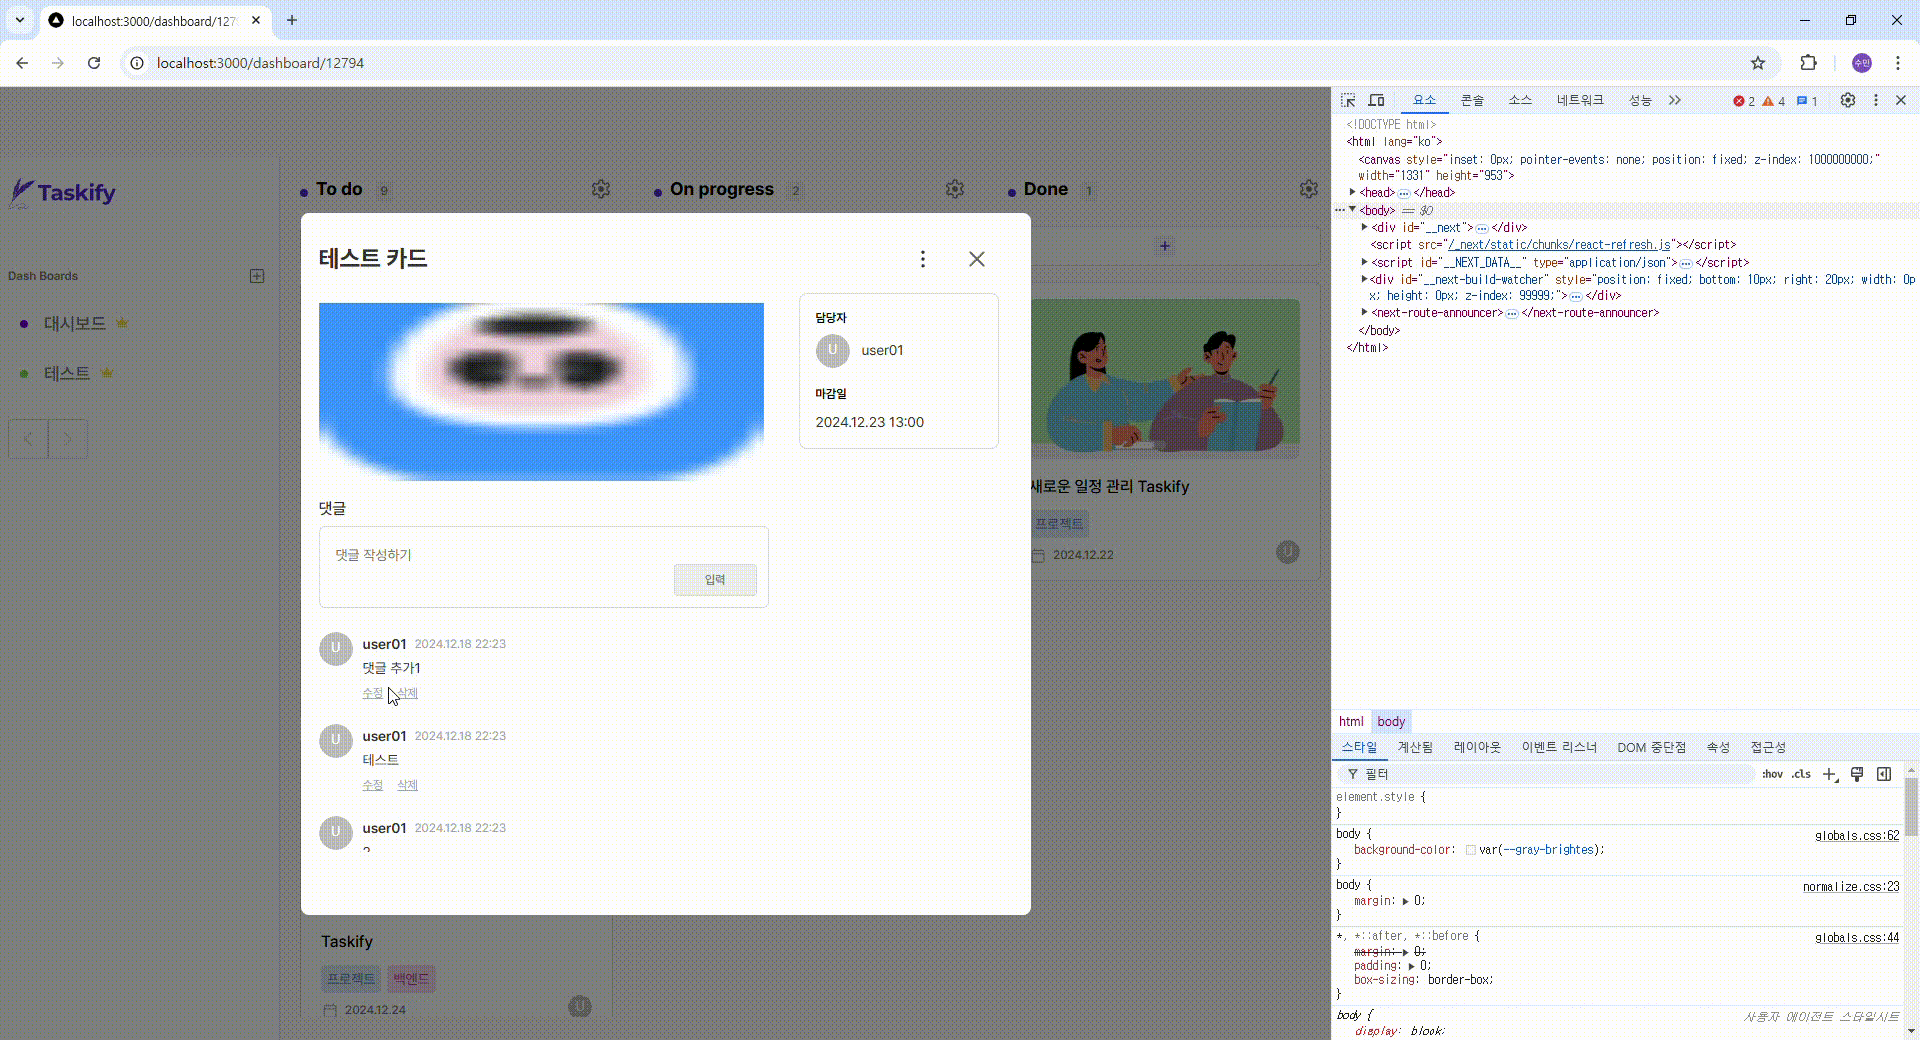Switch to 성능 DevTools tab

[1640, 100]
